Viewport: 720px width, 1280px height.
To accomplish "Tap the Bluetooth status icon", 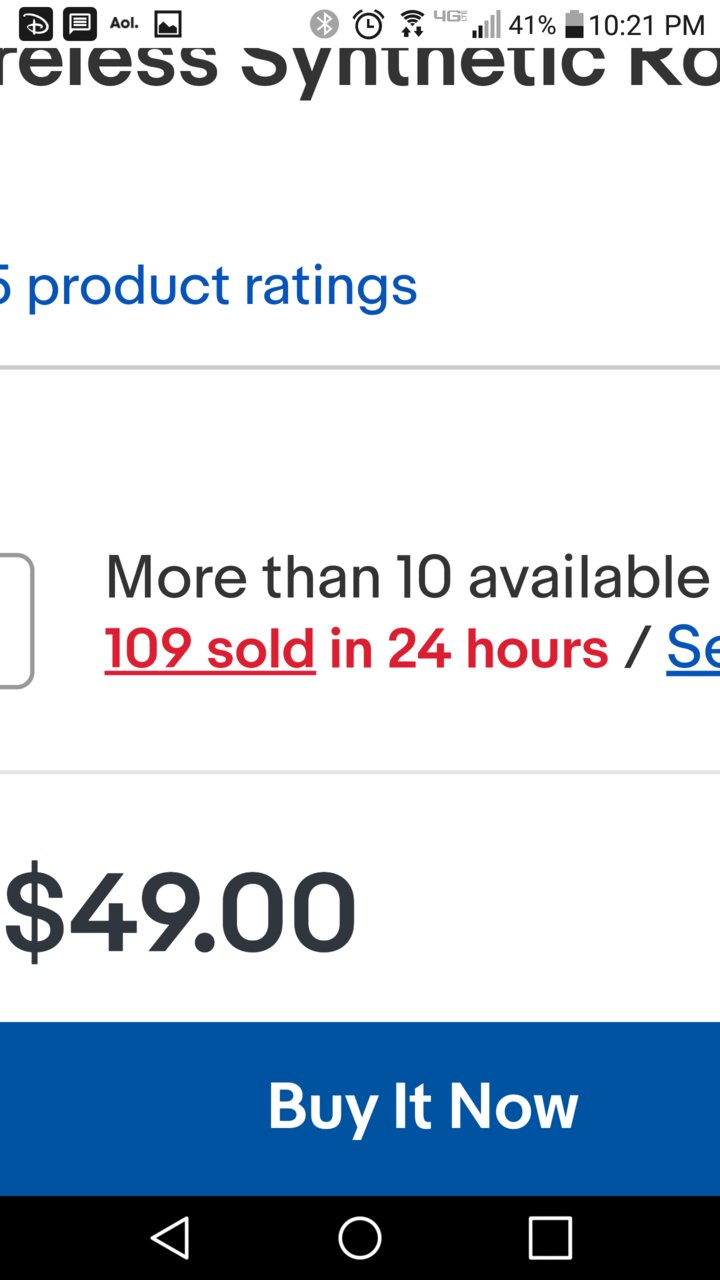I will click(324, 24).
